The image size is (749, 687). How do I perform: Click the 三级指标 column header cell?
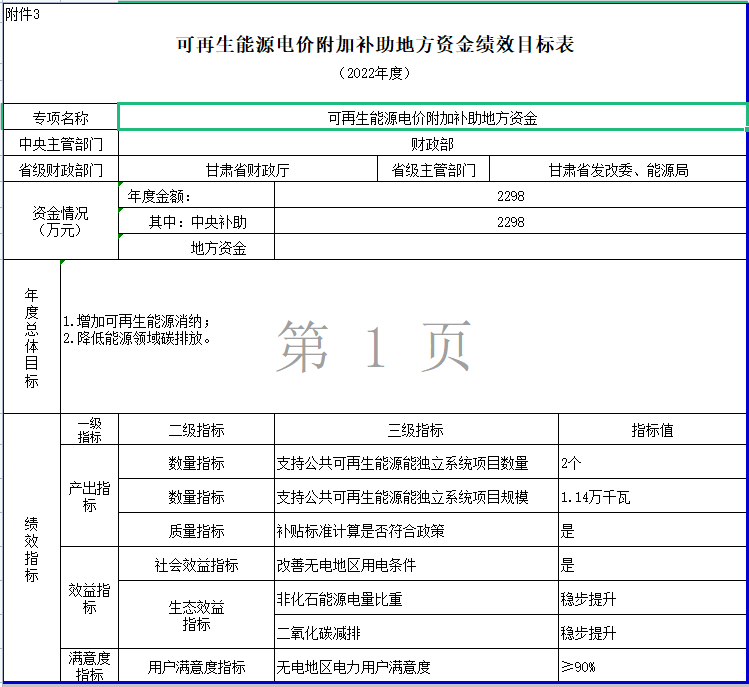tap(415, 430)
